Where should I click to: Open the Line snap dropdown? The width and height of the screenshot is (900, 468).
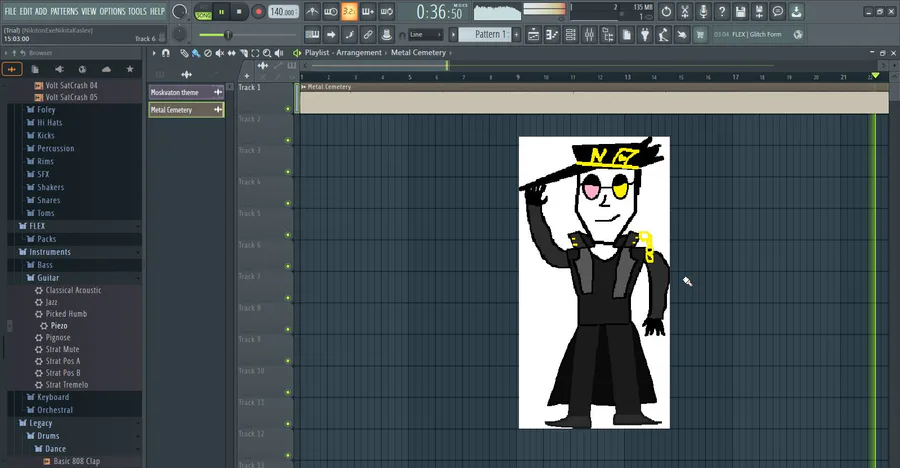click(425, 34)
